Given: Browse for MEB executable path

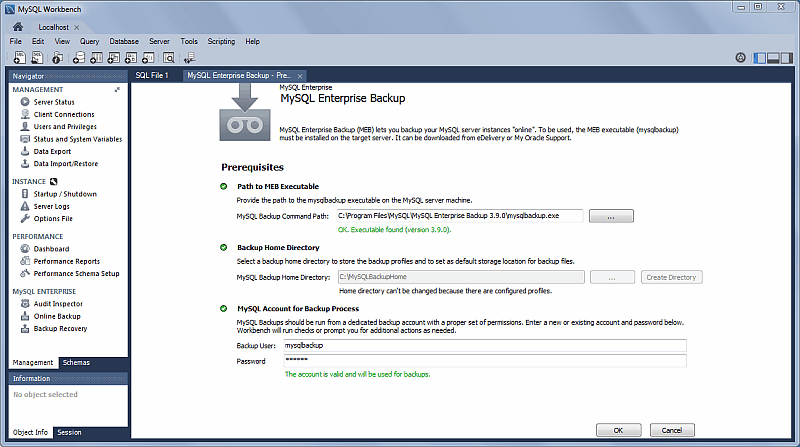Looking at the screenshot, I should coord(611,216).
